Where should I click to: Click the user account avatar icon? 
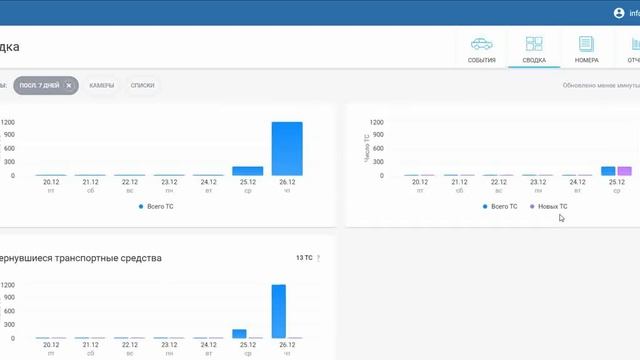tap(619, 13)
